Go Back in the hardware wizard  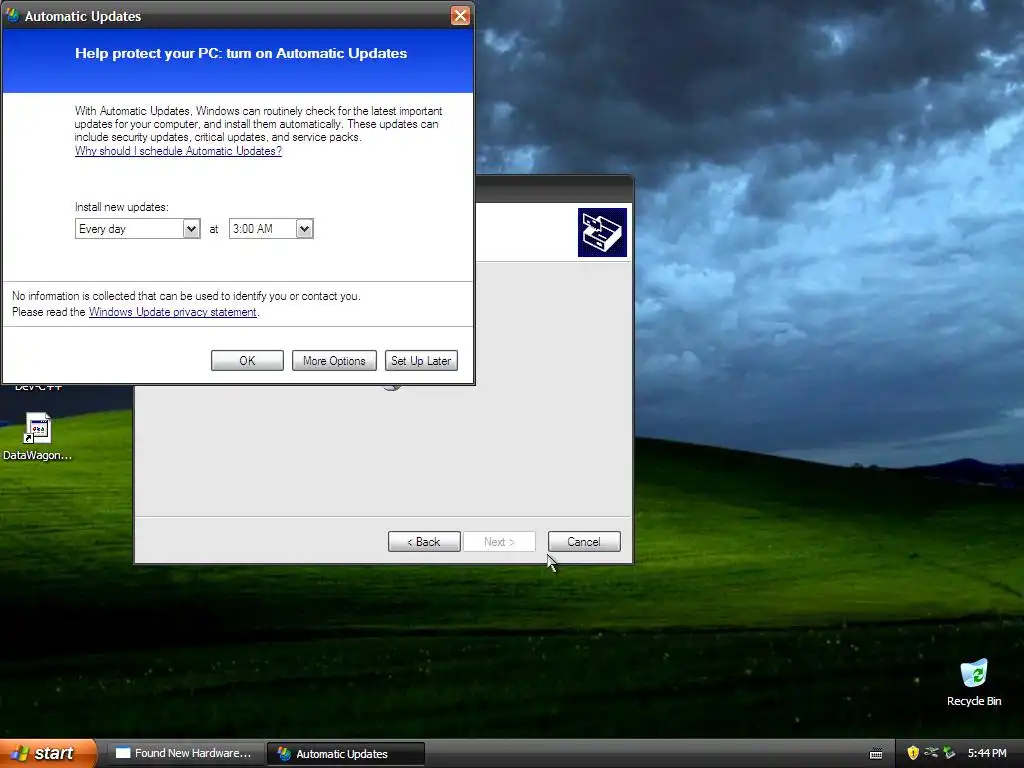(x=424, y=541)
